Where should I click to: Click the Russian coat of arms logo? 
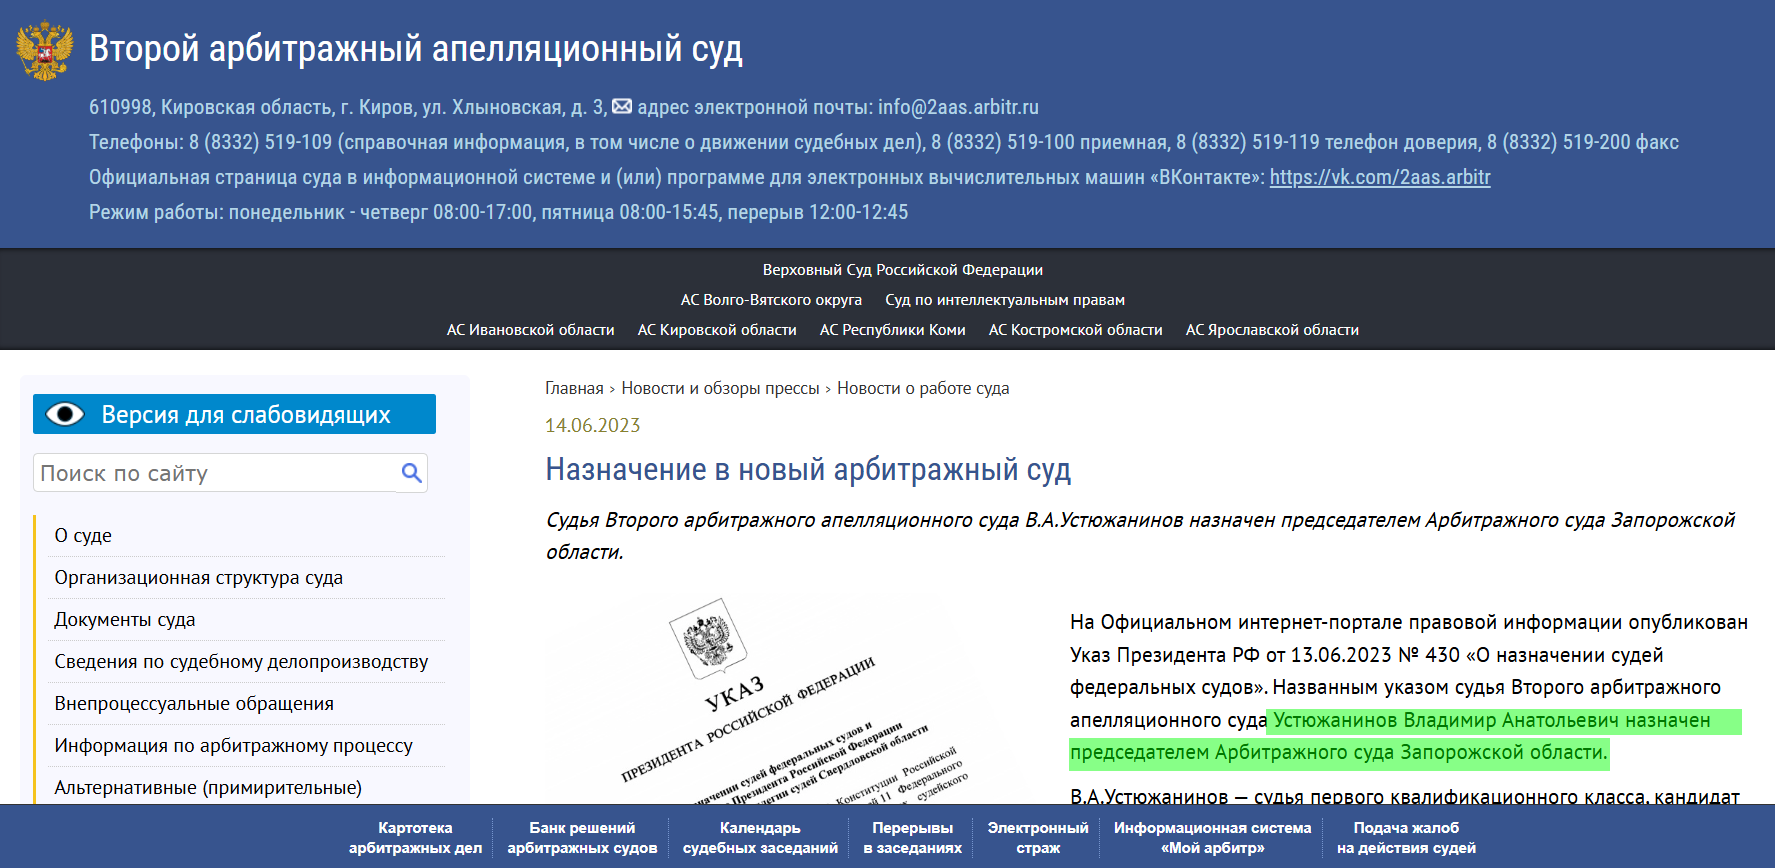click(x=45, y=50)
